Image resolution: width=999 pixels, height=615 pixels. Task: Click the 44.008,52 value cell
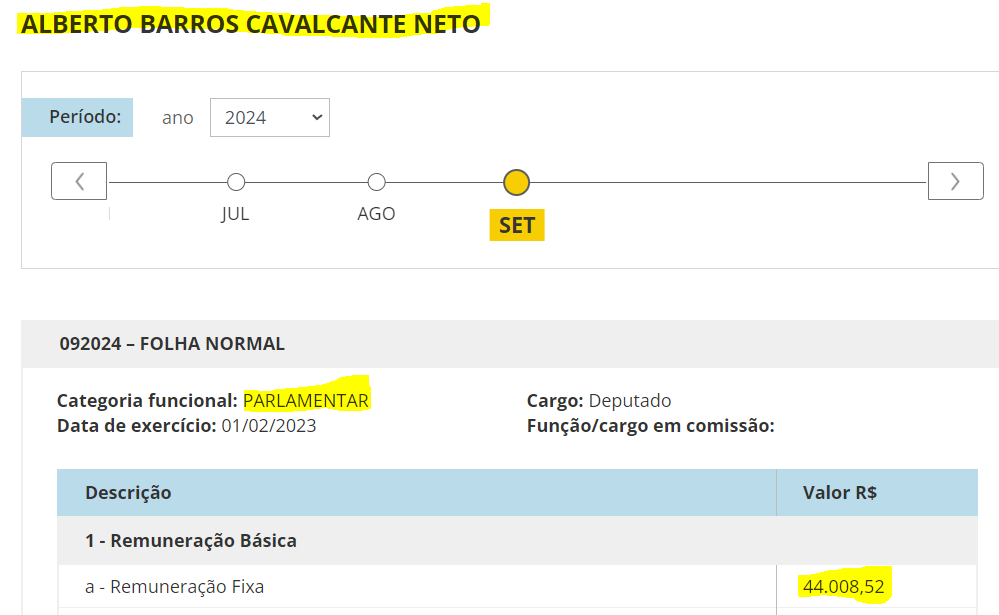click(x=843, y=587)
